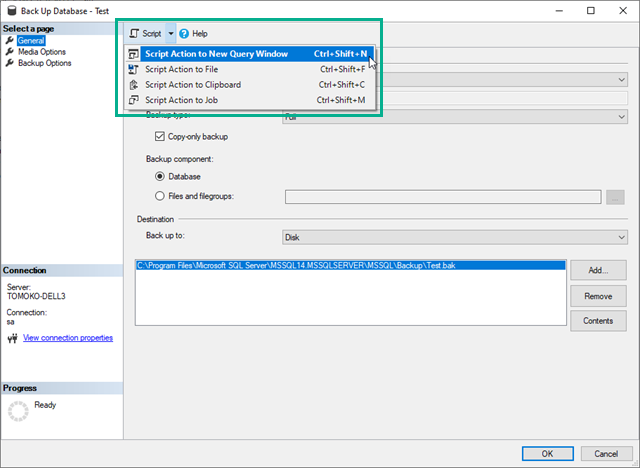
Task: Select the Database radio button
Action: (x=160, y=176)
